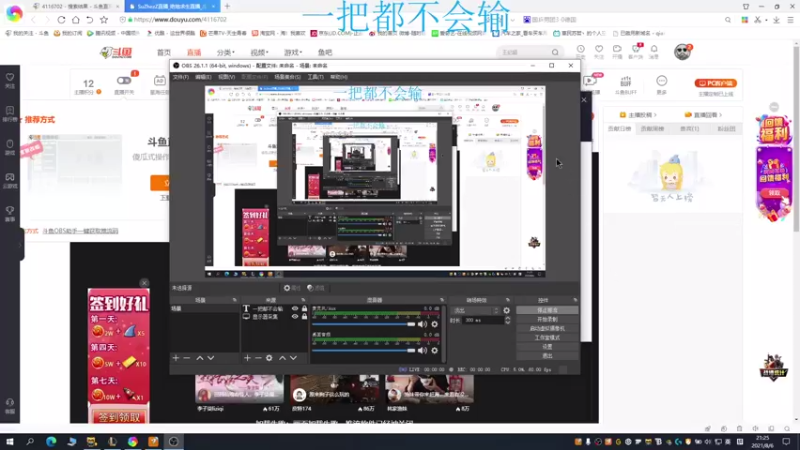The height and width of the screenshot is (450, 800).
Task: Open the transition type dropdown
Action: pyautogui.click(x=476, y=310)
